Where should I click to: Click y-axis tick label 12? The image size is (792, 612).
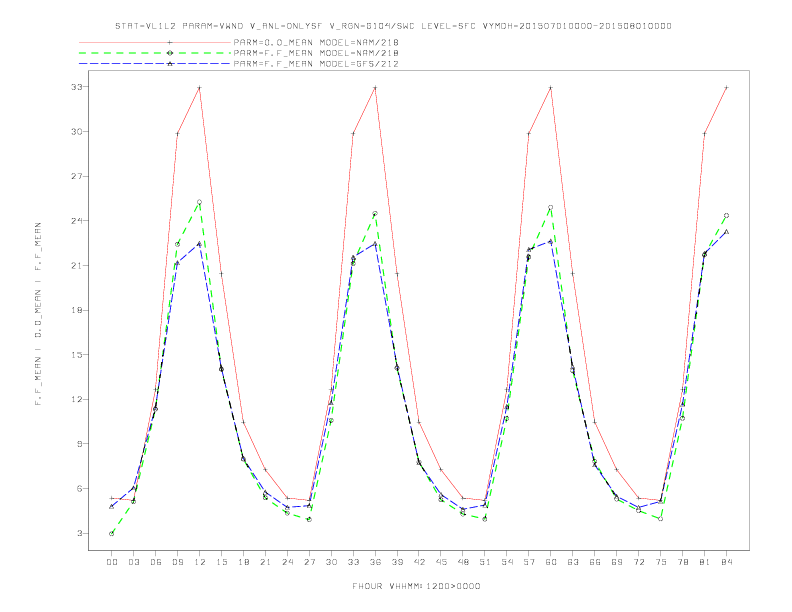click(76, 399)
